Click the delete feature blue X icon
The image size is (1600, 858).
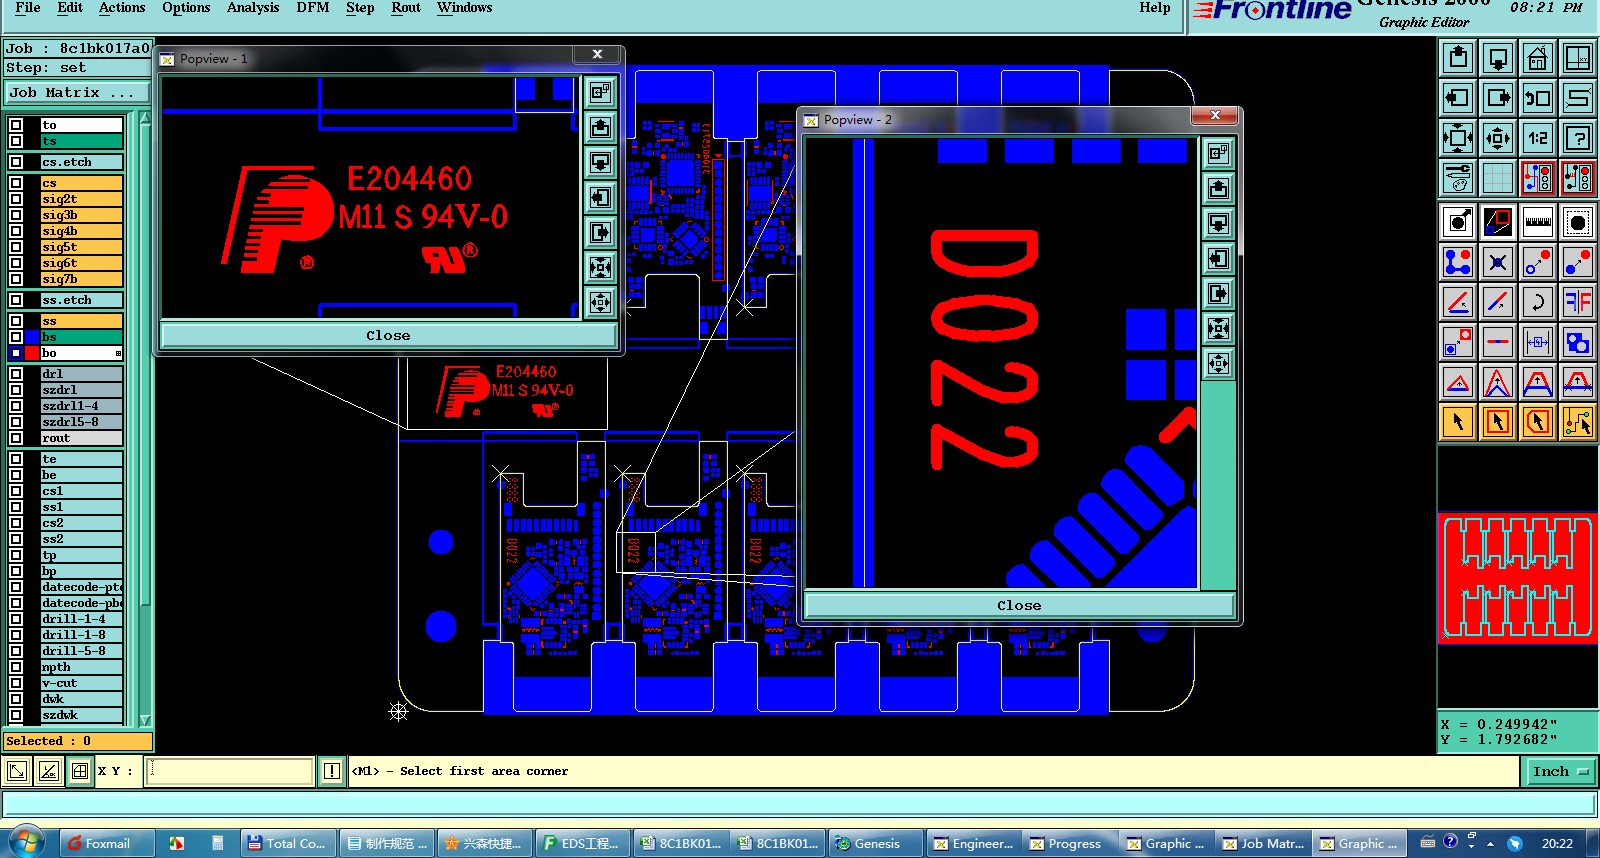point(1498,262)
